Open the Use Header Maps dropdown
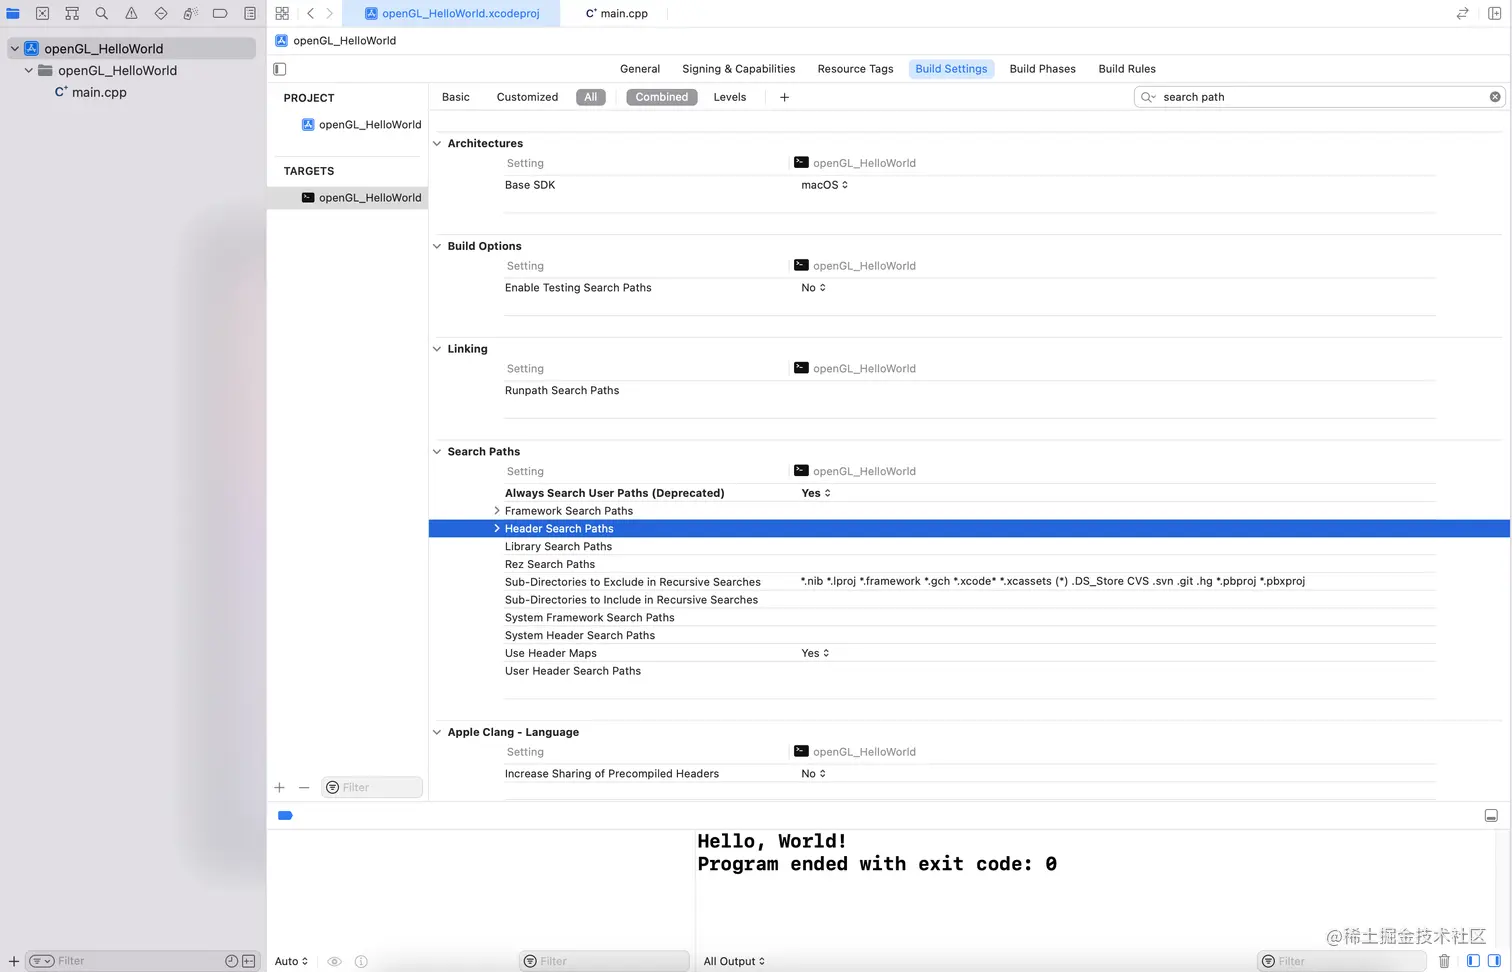 tap(816, 653)
